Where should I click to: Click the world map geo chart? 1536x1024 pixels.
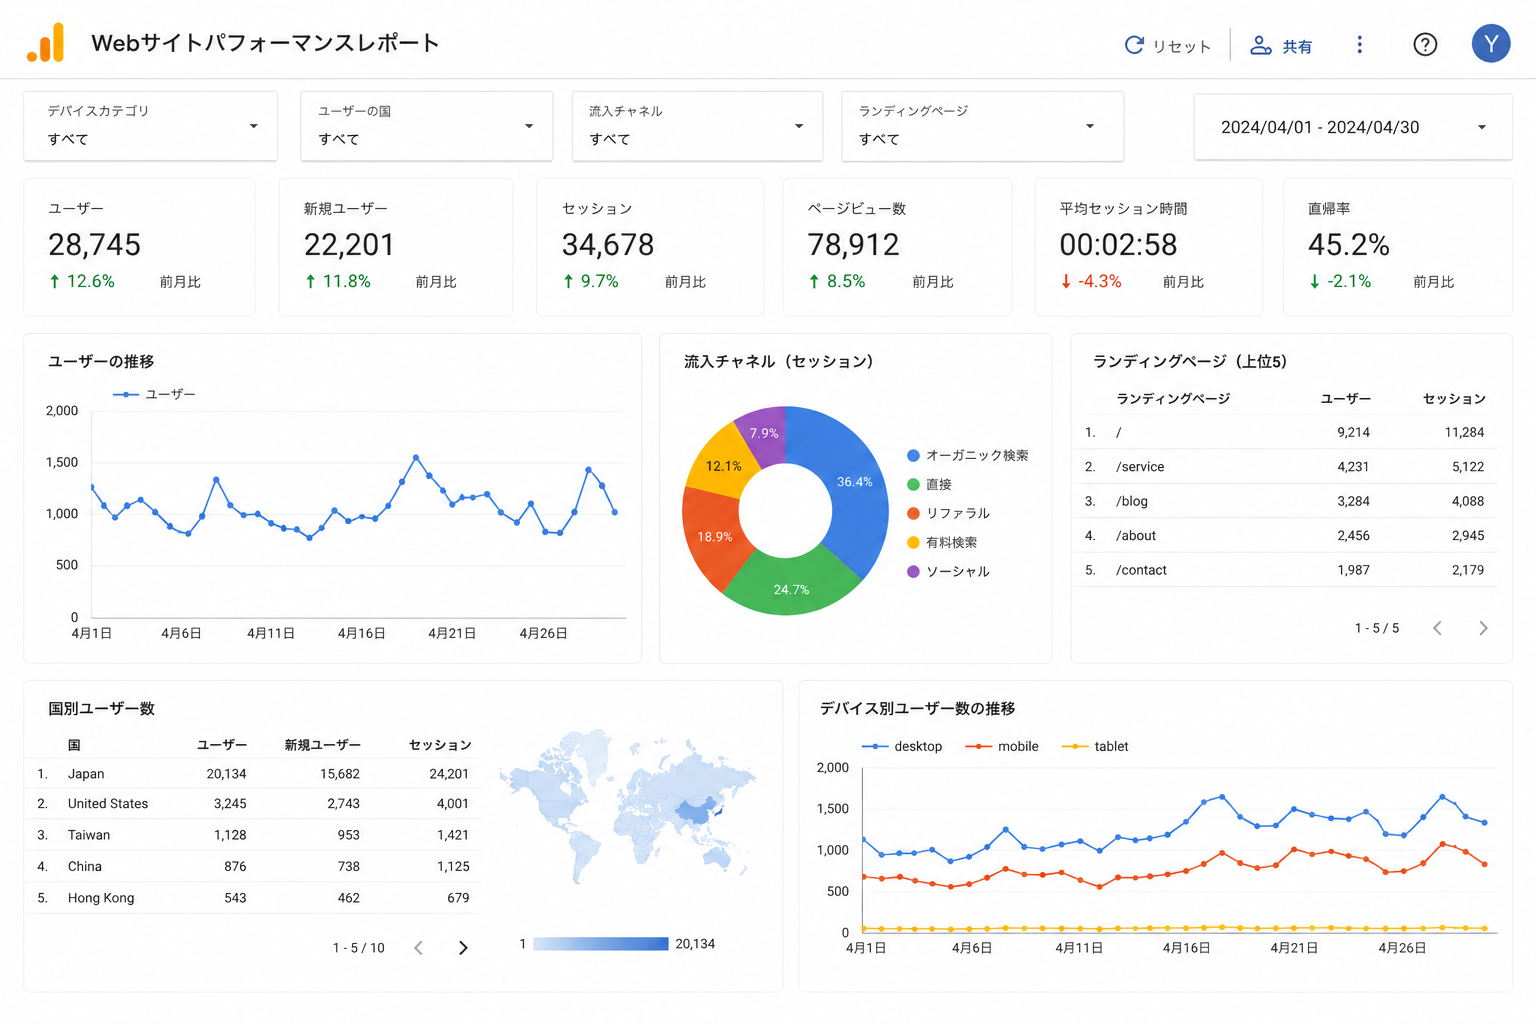pos(627,805)
